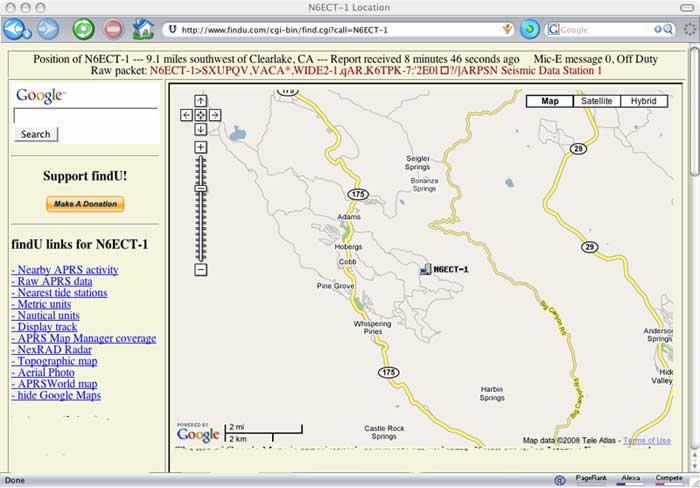Viewport: 700px width, 488px height.
Task: Click the address bar URL field
Action: click(x=339, y=30)
